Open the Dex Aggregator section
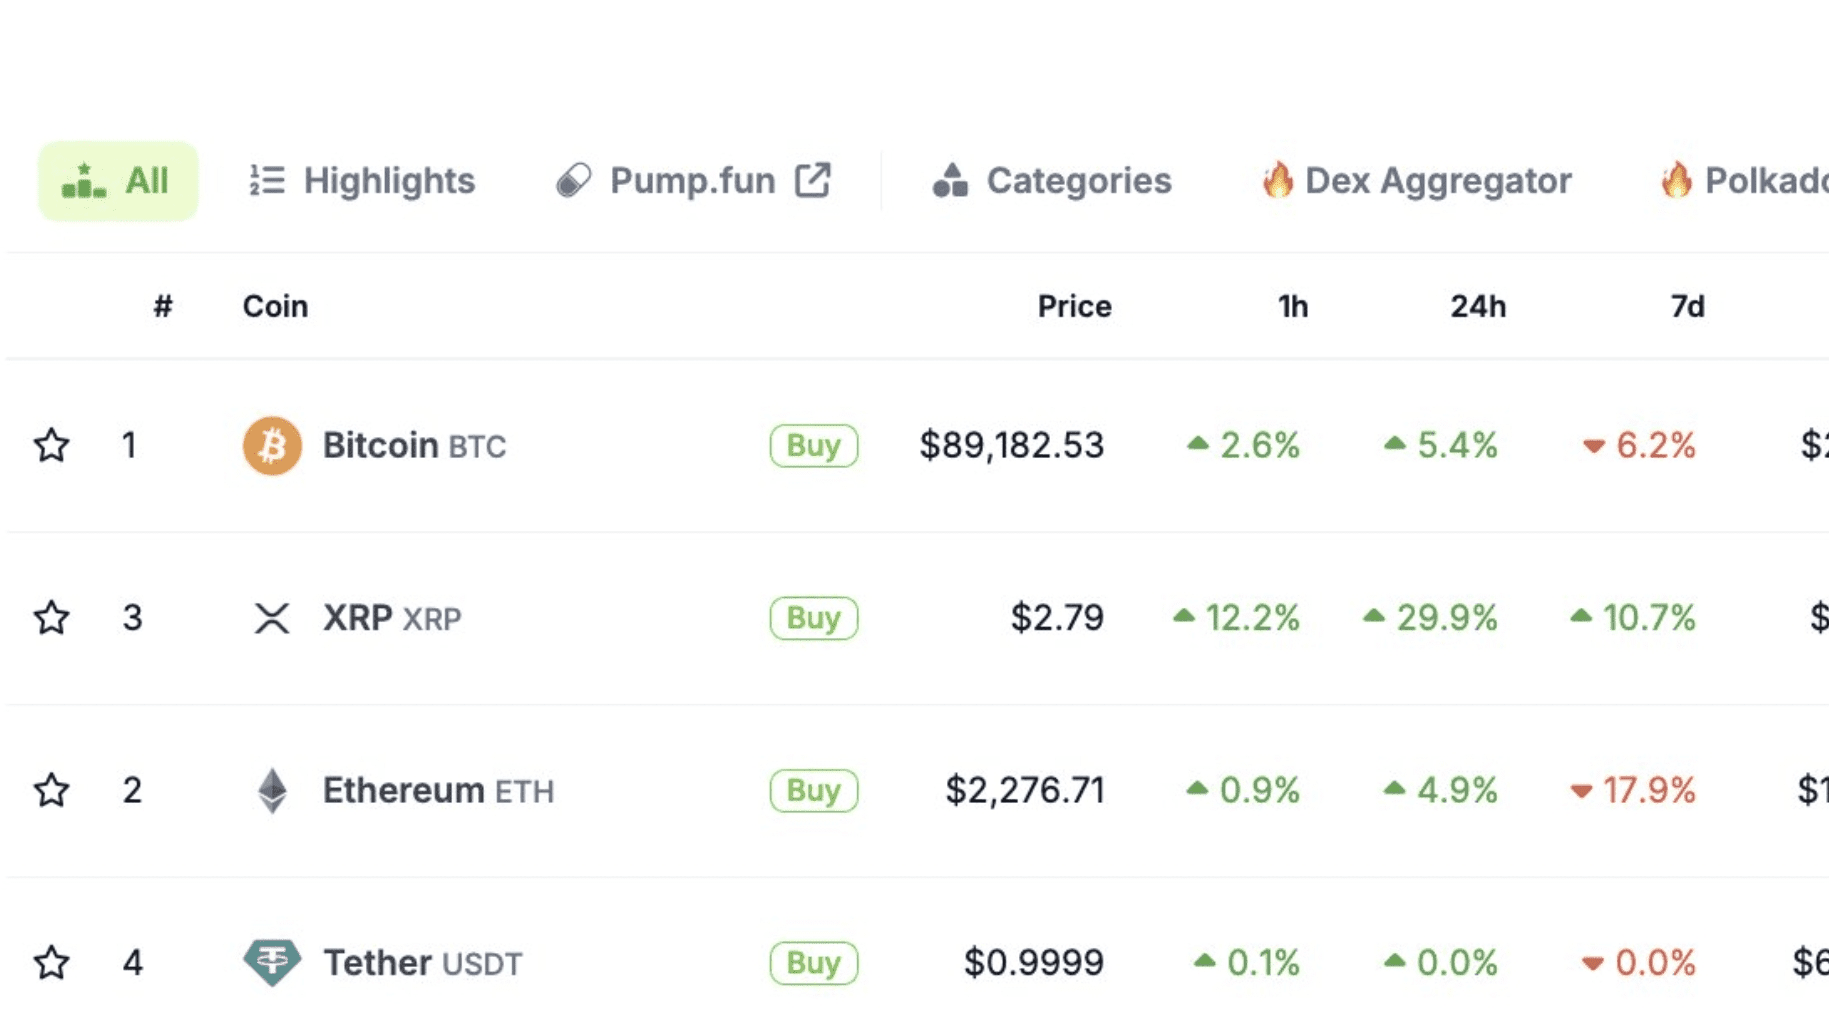 [1437, 180]
